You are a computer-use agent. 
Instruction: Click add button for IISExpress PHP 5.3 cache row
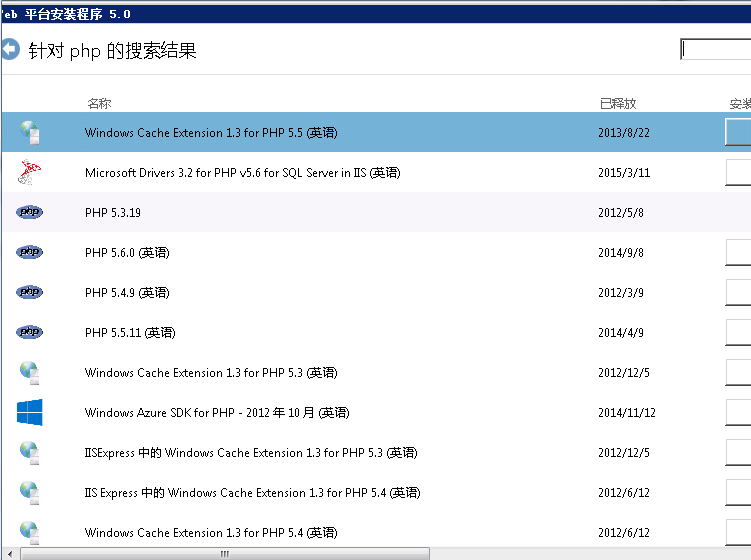click(738, 453)
